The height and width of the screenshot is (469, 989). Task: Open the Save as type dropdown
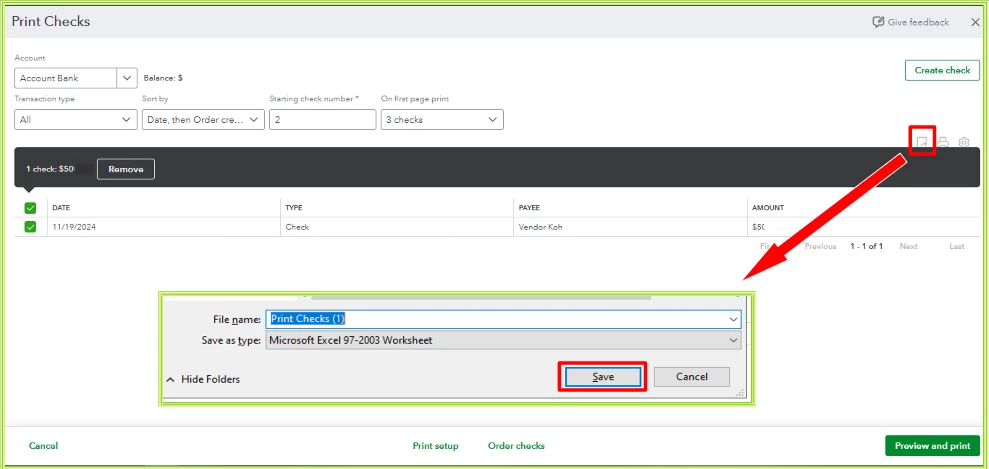tap(503, 340)
